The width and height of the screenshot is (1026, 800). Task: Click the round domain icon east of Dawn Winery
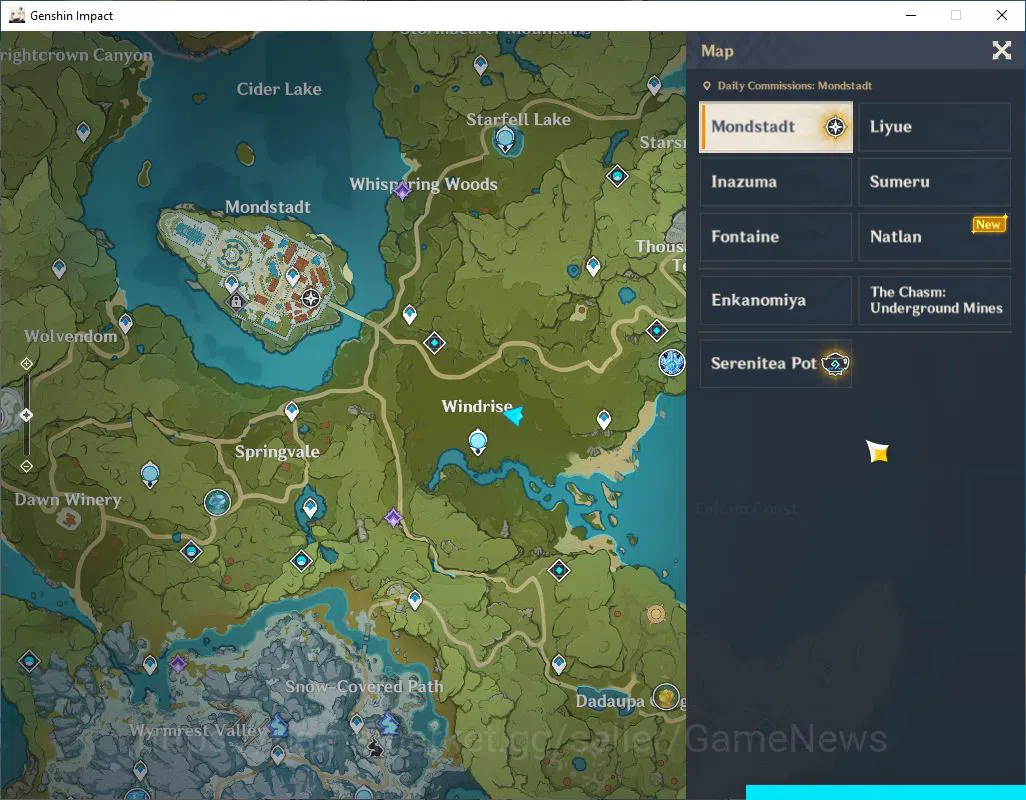[217, 502]
